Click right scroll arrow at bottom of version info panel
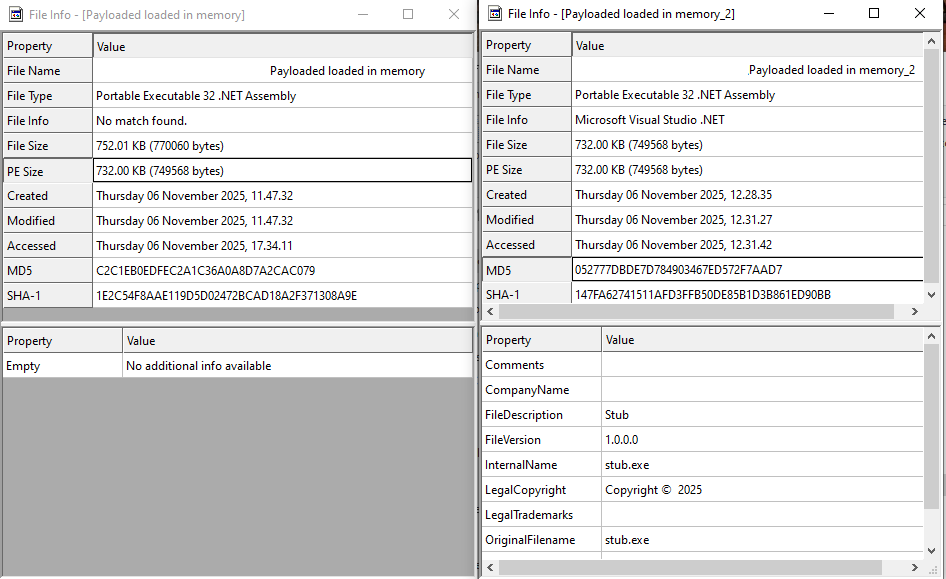The image size is (946, 579). [x=914, y=568]
